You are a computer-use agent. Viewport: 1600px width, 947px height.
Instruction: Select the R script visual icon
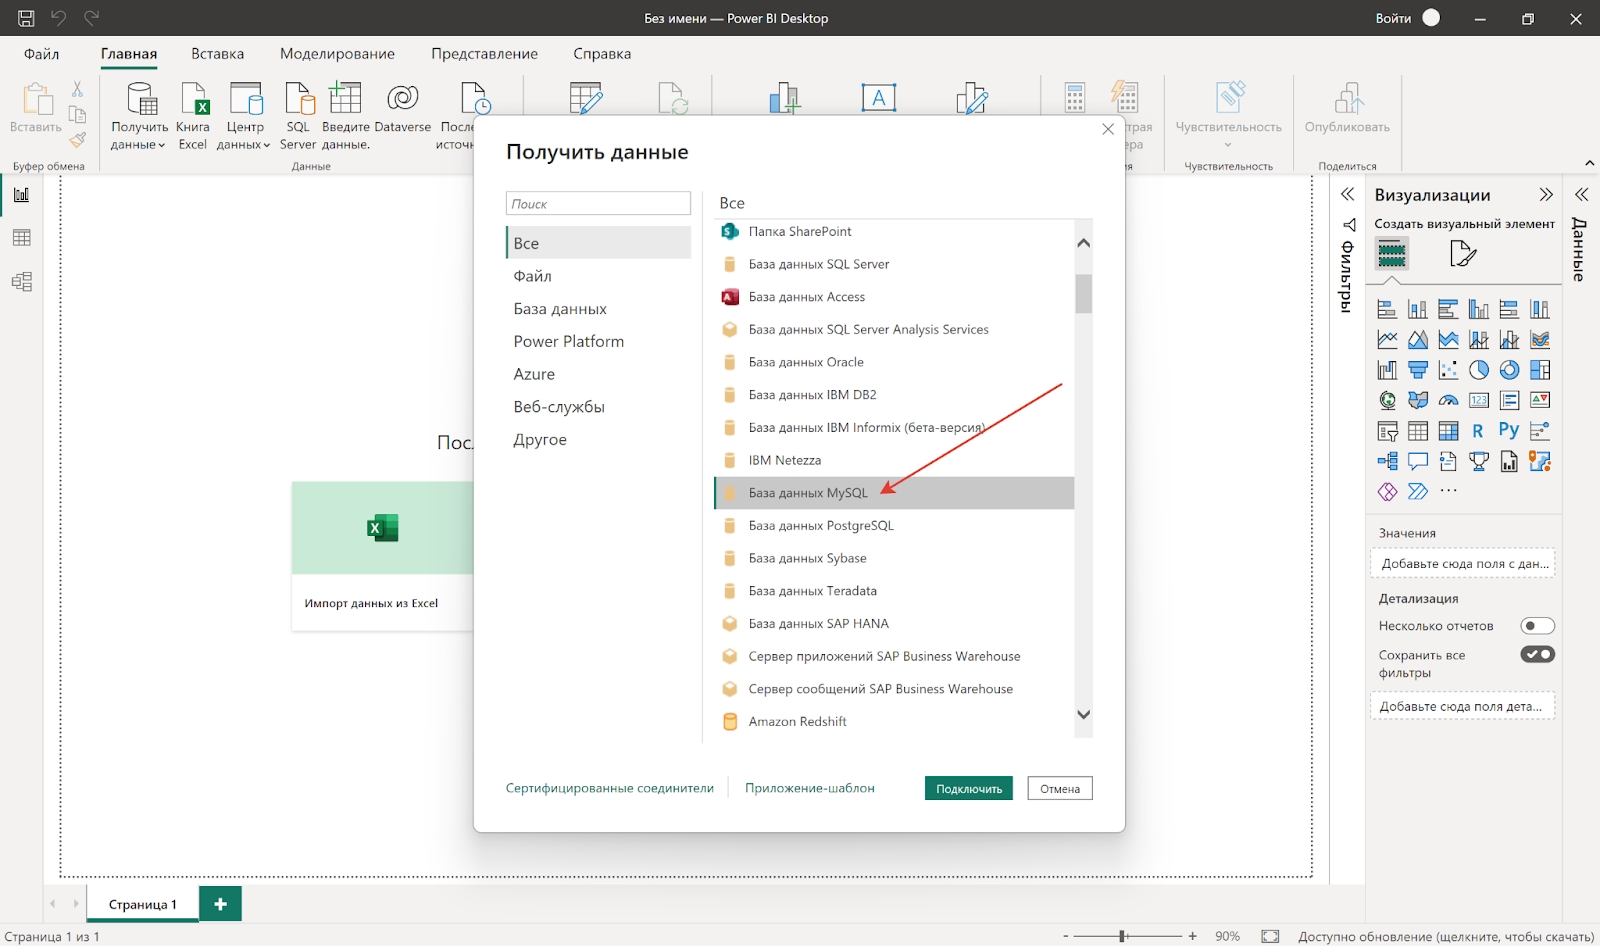point(1478,431)
